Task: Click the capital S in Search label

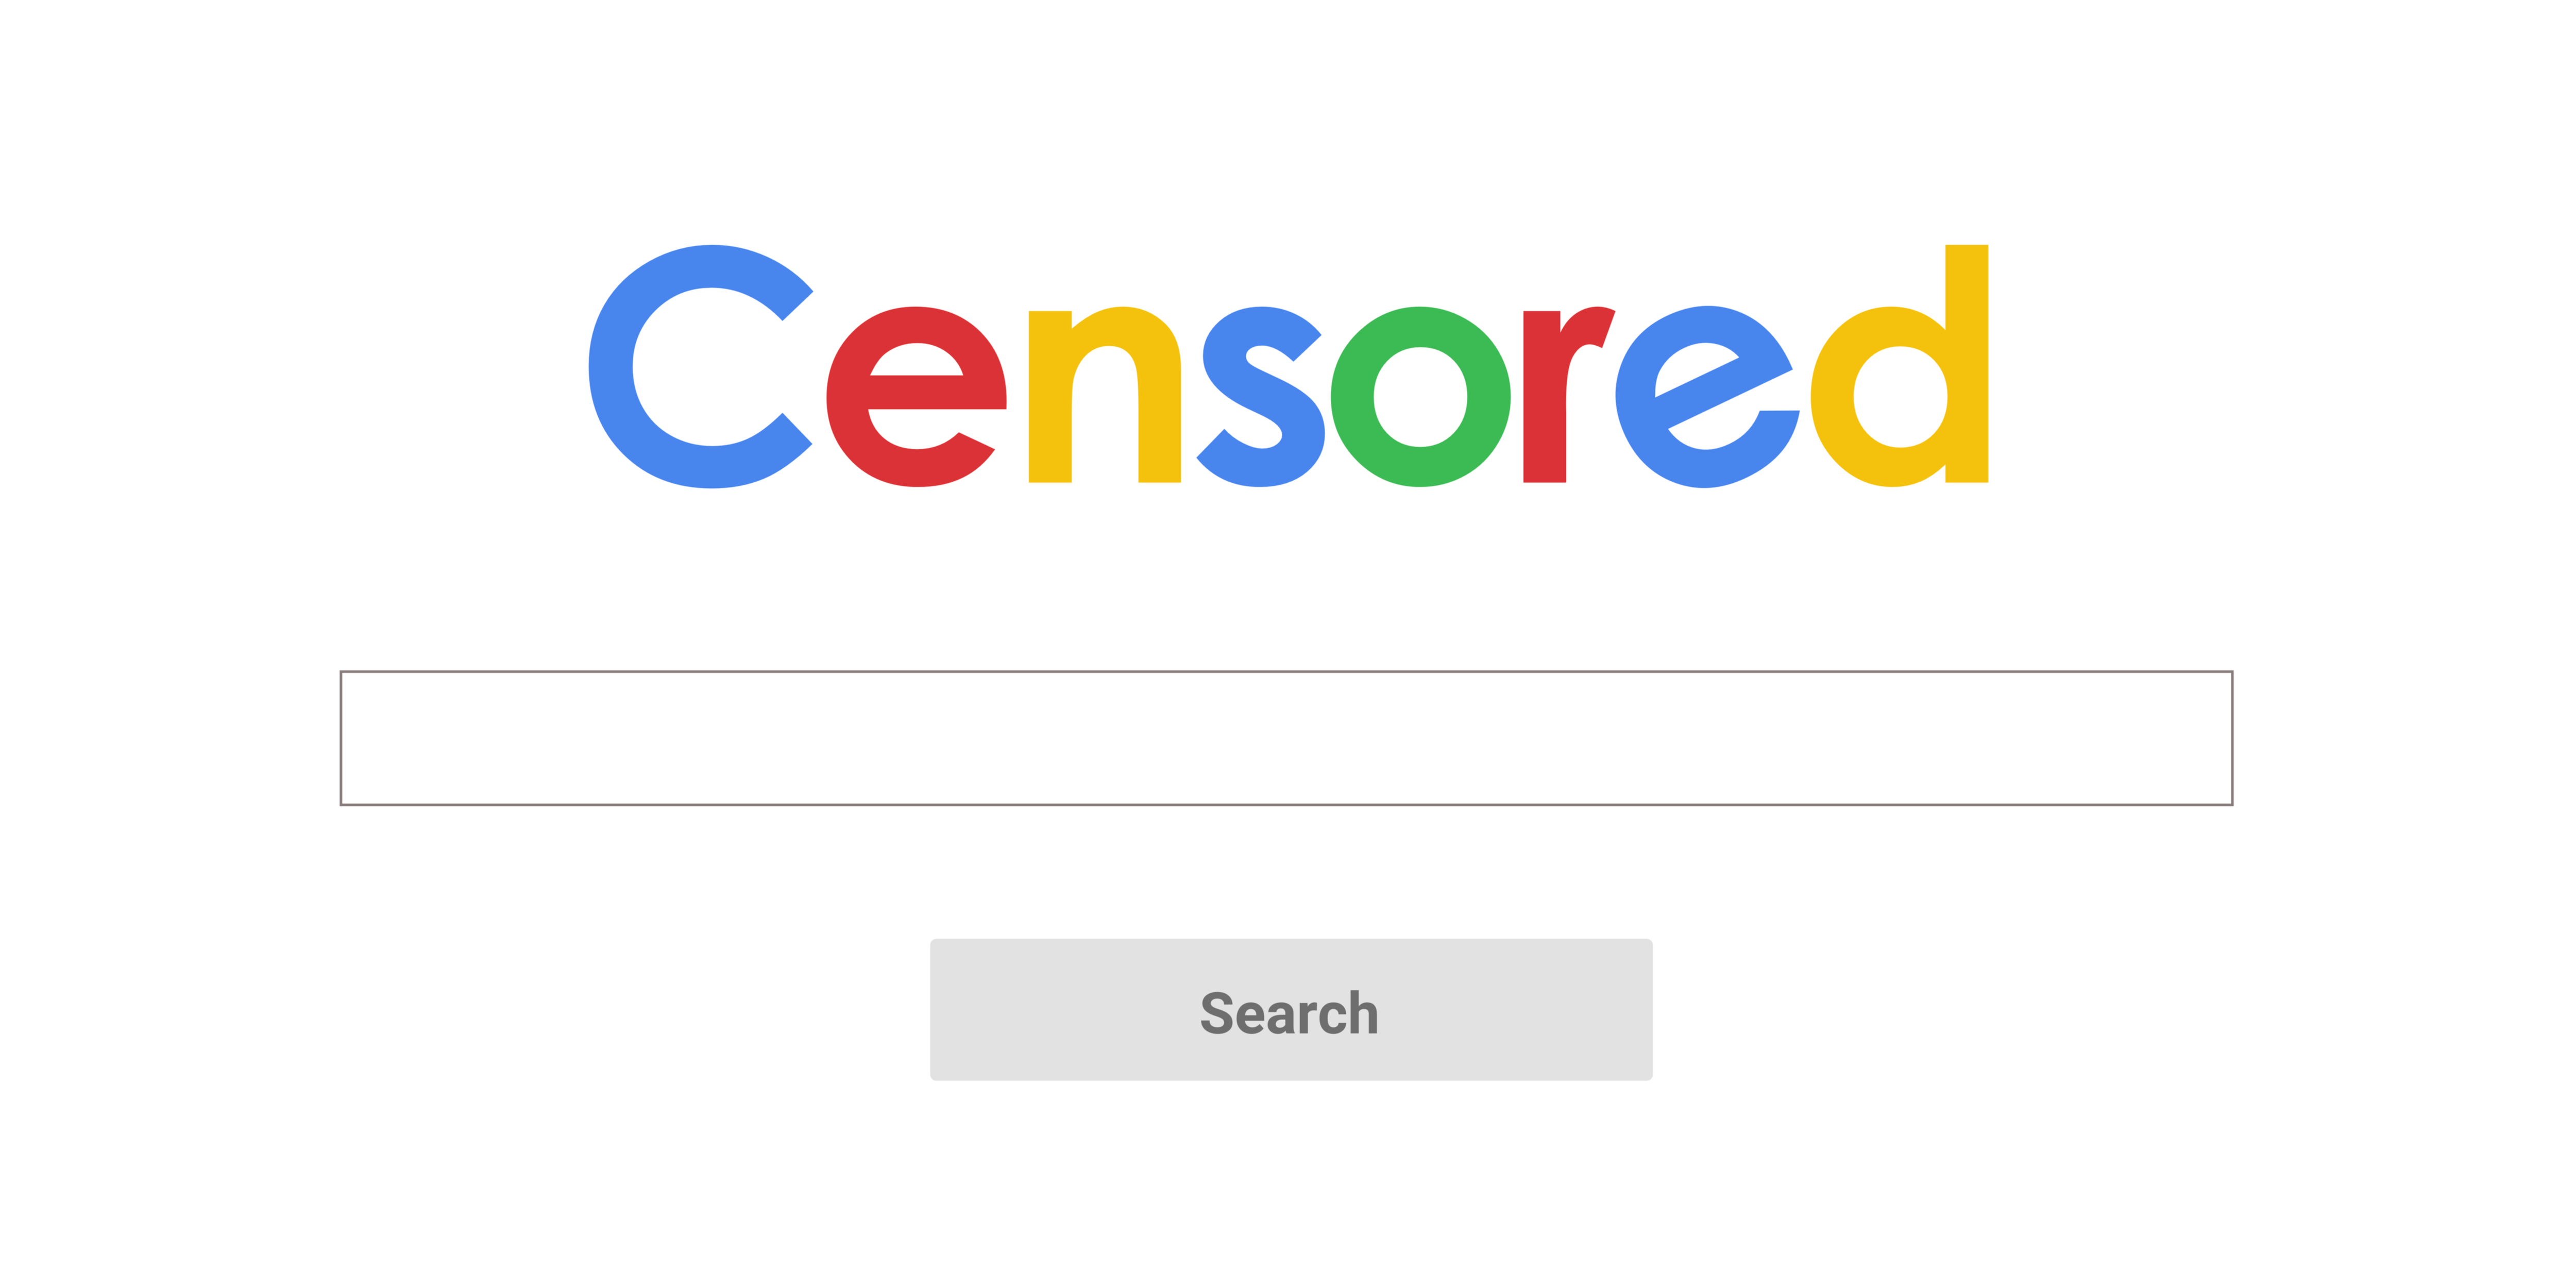Action: tap(1217, 1012)
